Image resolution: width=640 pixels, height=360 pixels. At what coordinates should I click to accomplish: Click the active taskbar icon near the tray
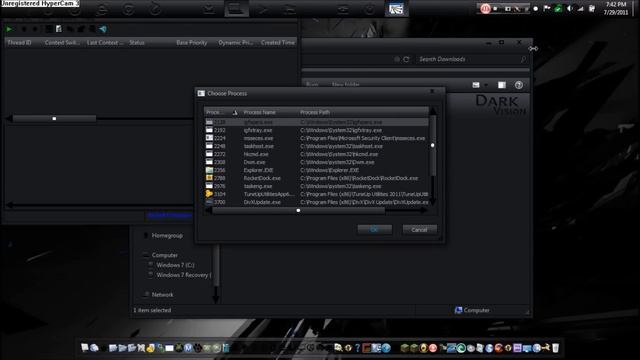point(396,9)
